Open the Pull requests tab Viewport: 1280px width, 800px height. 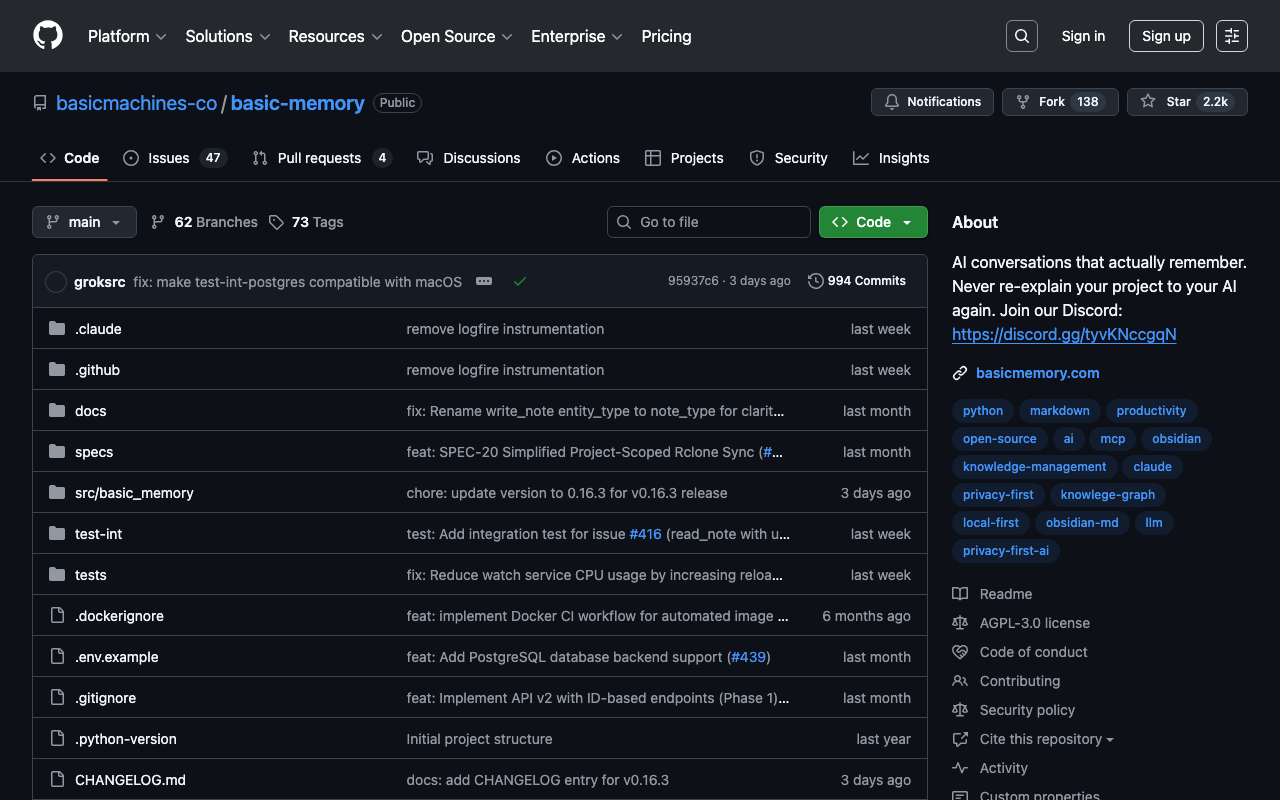tap(320, 158)
